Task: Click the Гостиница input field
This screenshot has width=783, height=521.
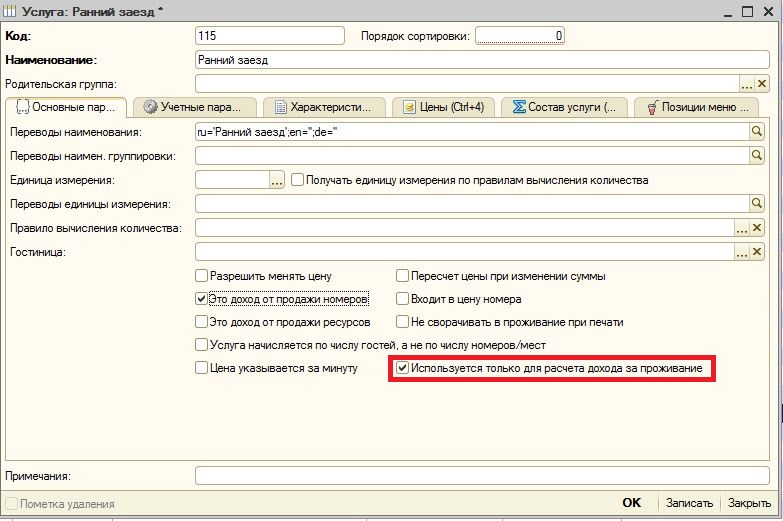Action: click(x=464, y=252)
